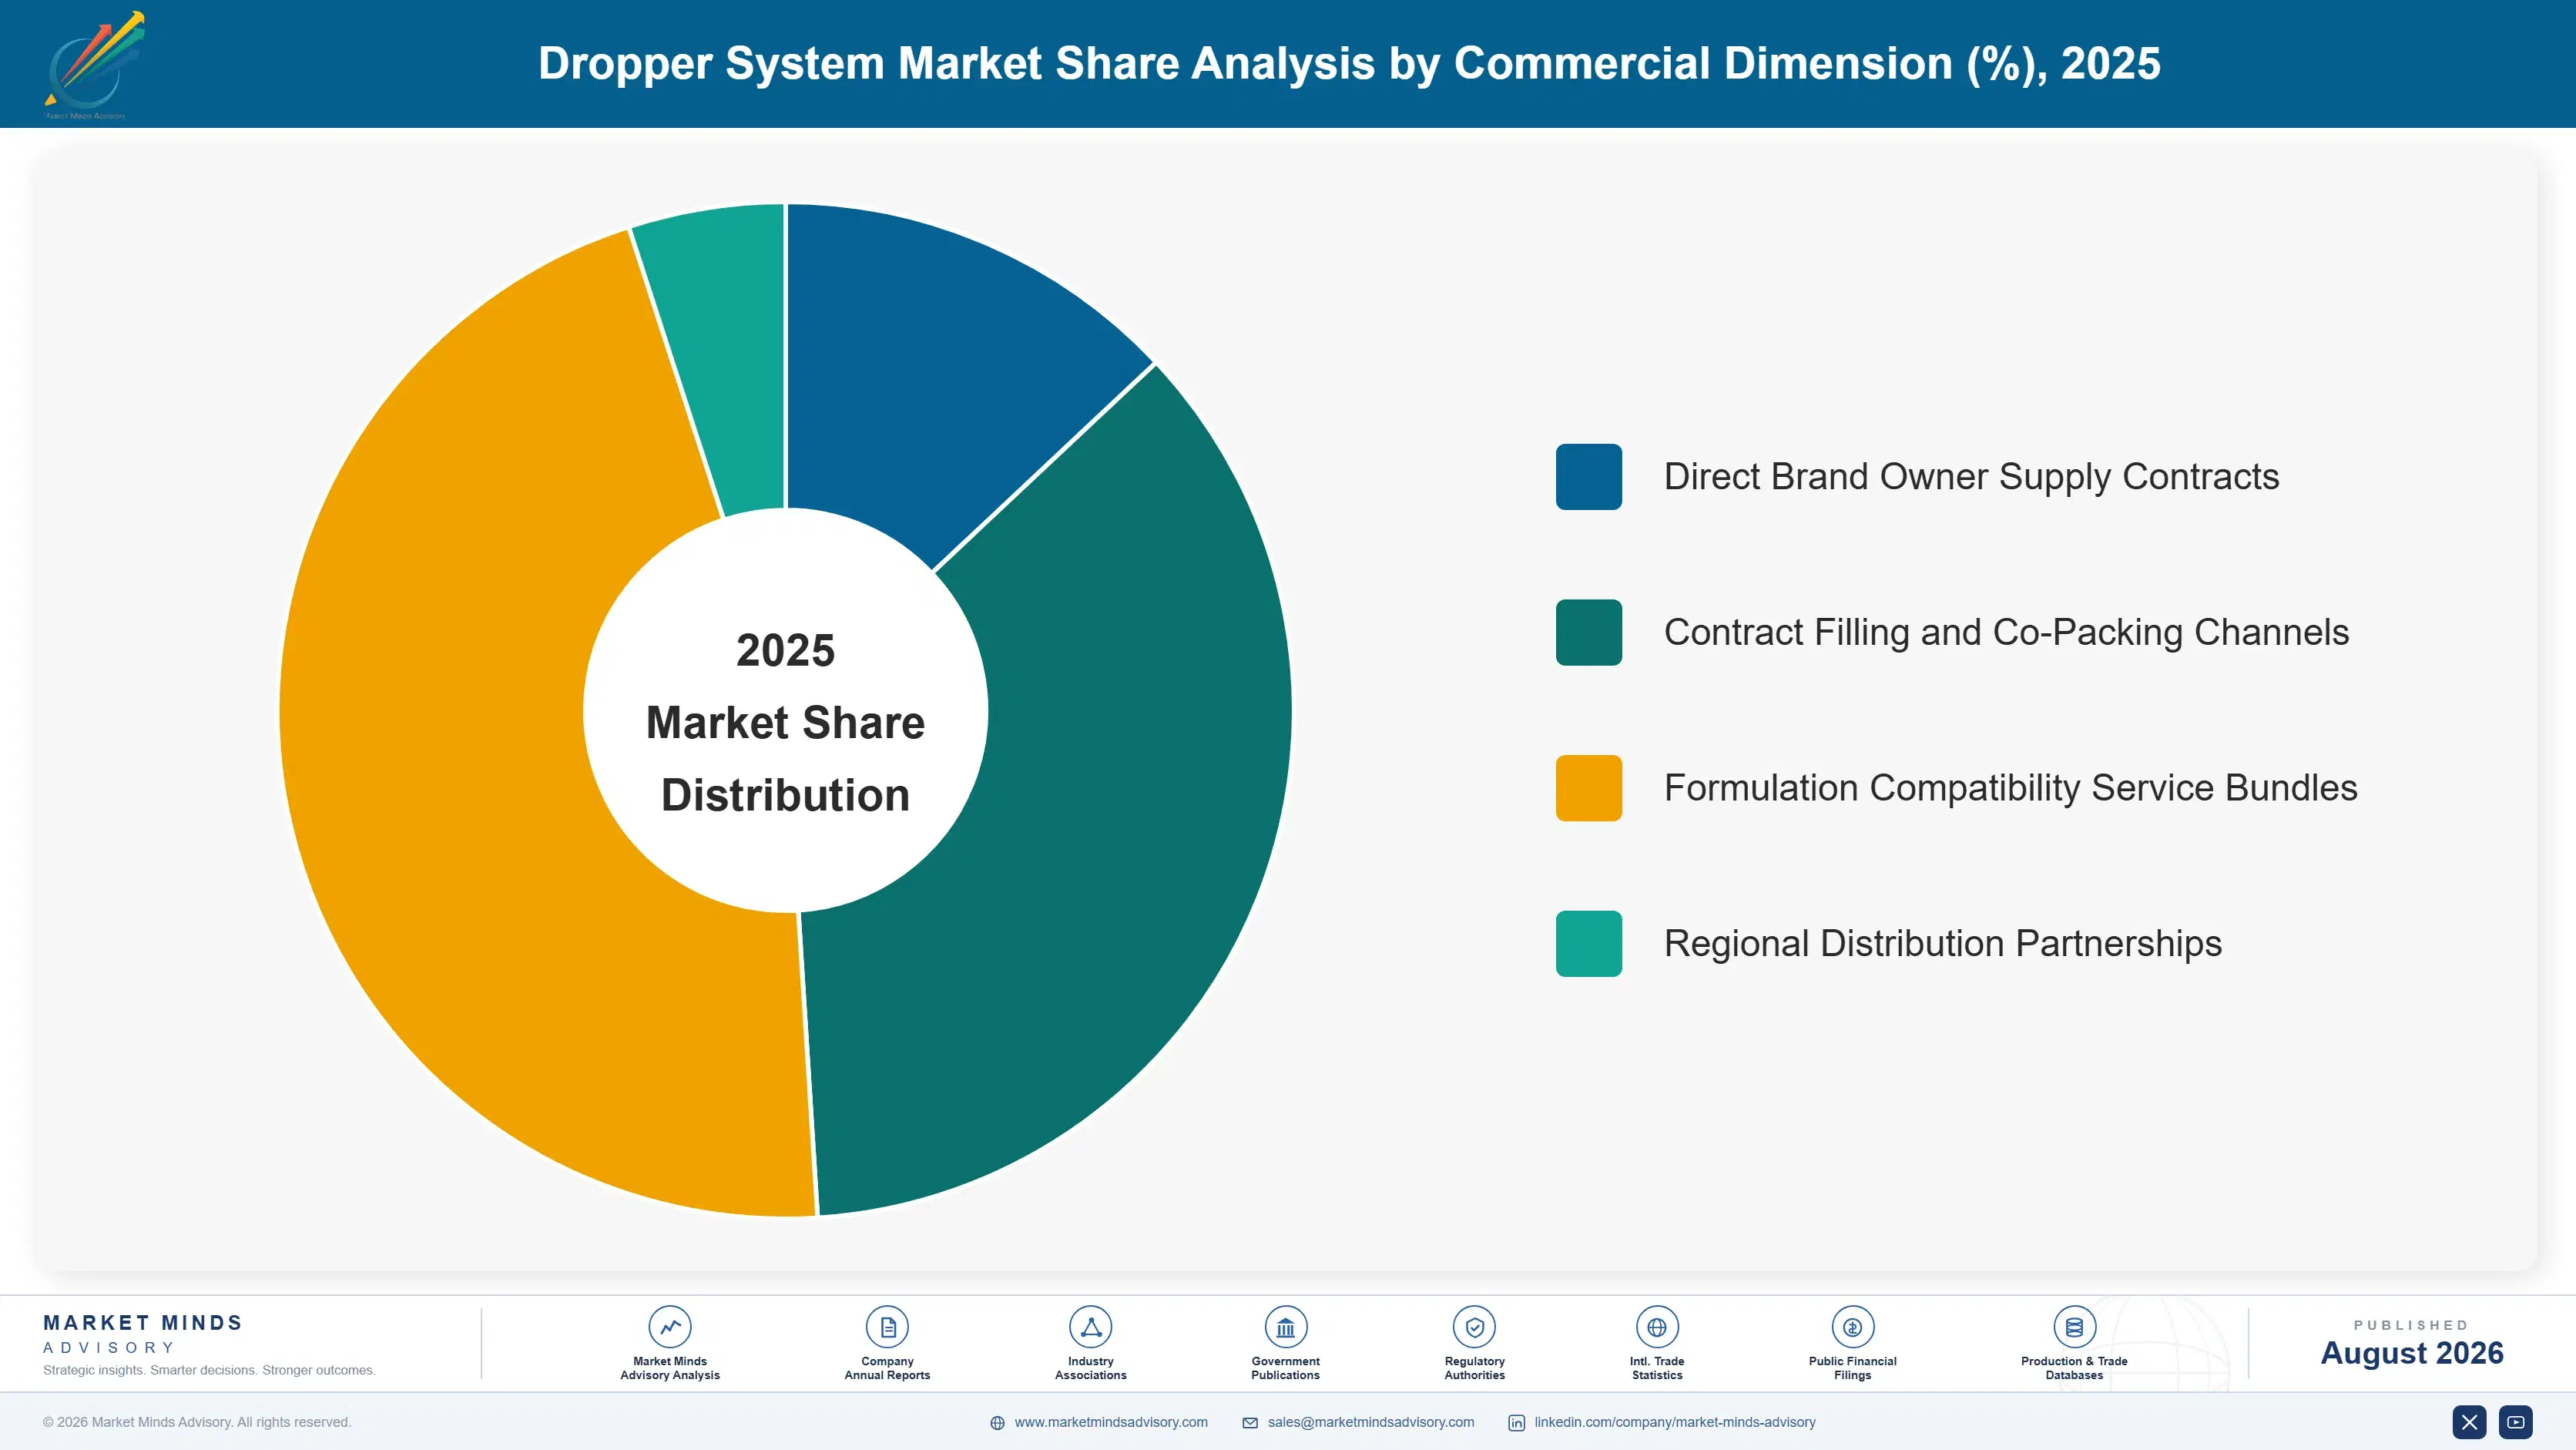The width and height of the screenshot is (2576, 1450).
Task: Click sales@marketmindsadvisory.com email link
Action: 1371,1422
